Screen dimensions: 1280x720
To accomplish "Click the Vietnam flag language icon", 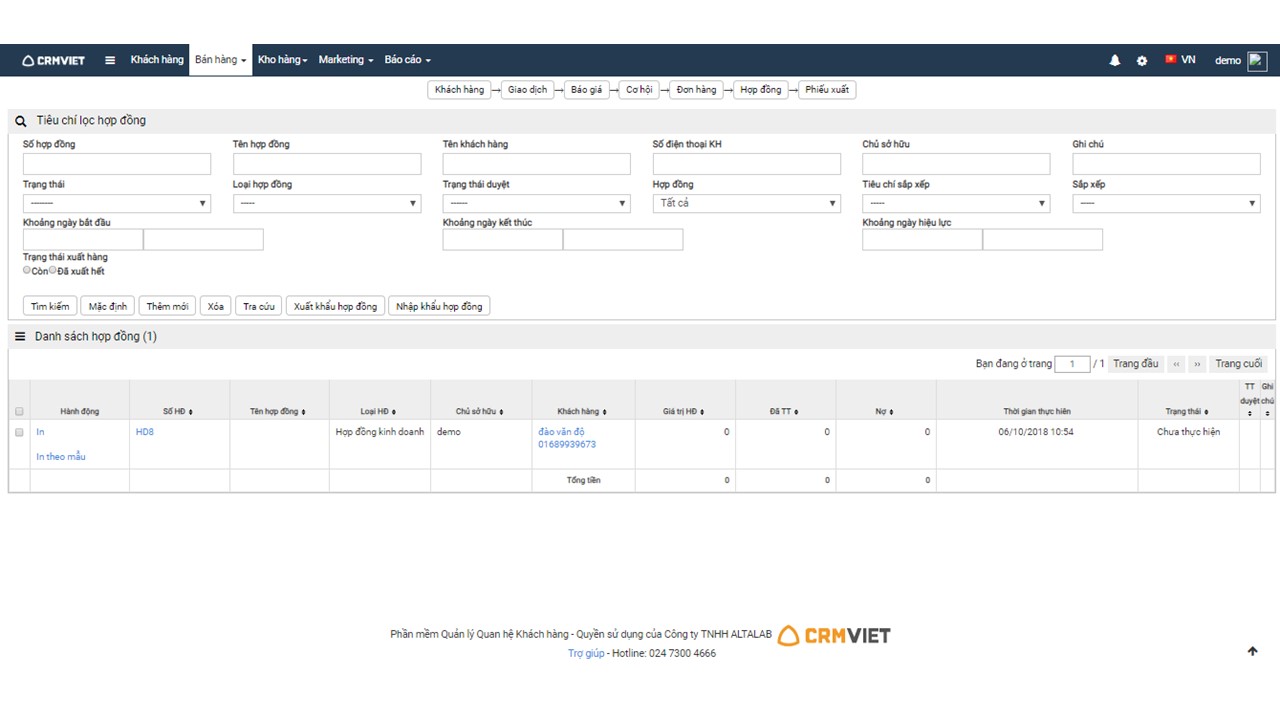I will click(1170, 60).
